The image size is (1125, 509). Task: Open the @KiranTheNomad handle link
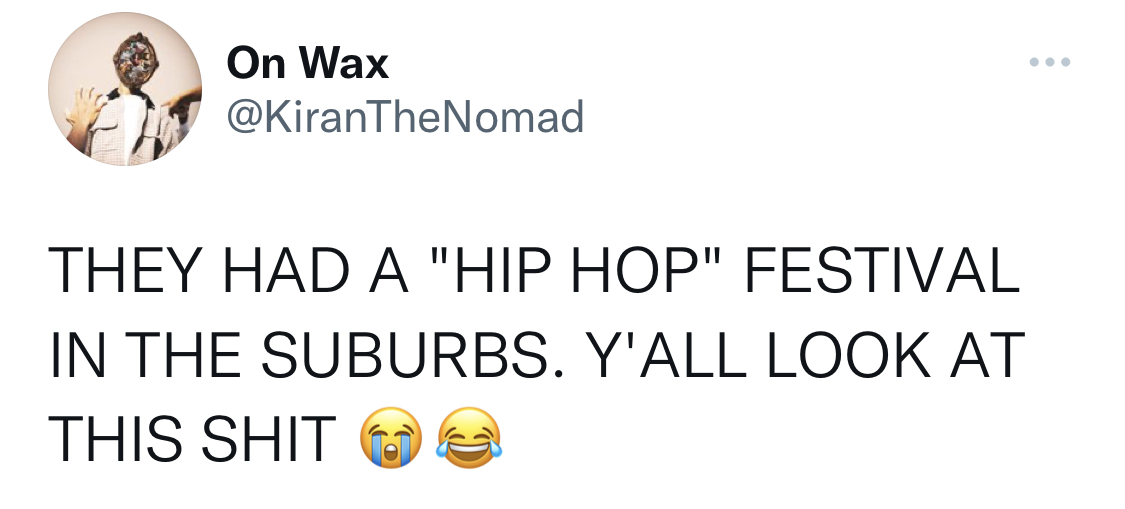(405, 116)
